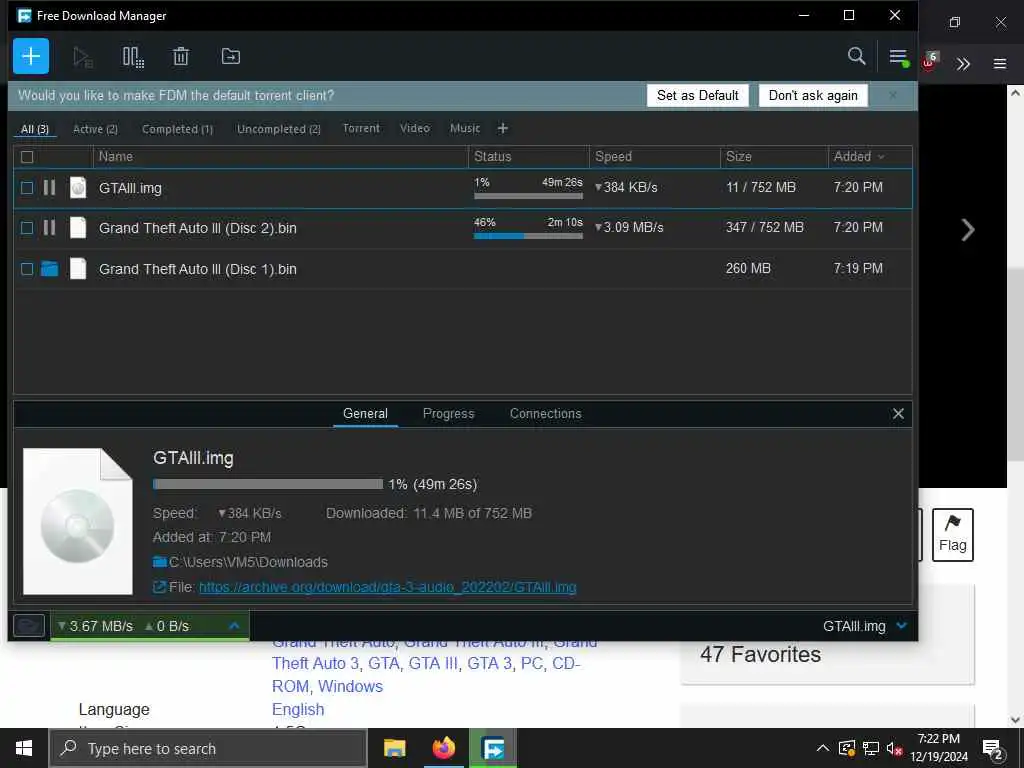Select the Completed (1) filter tab

[x=178, y=129]
